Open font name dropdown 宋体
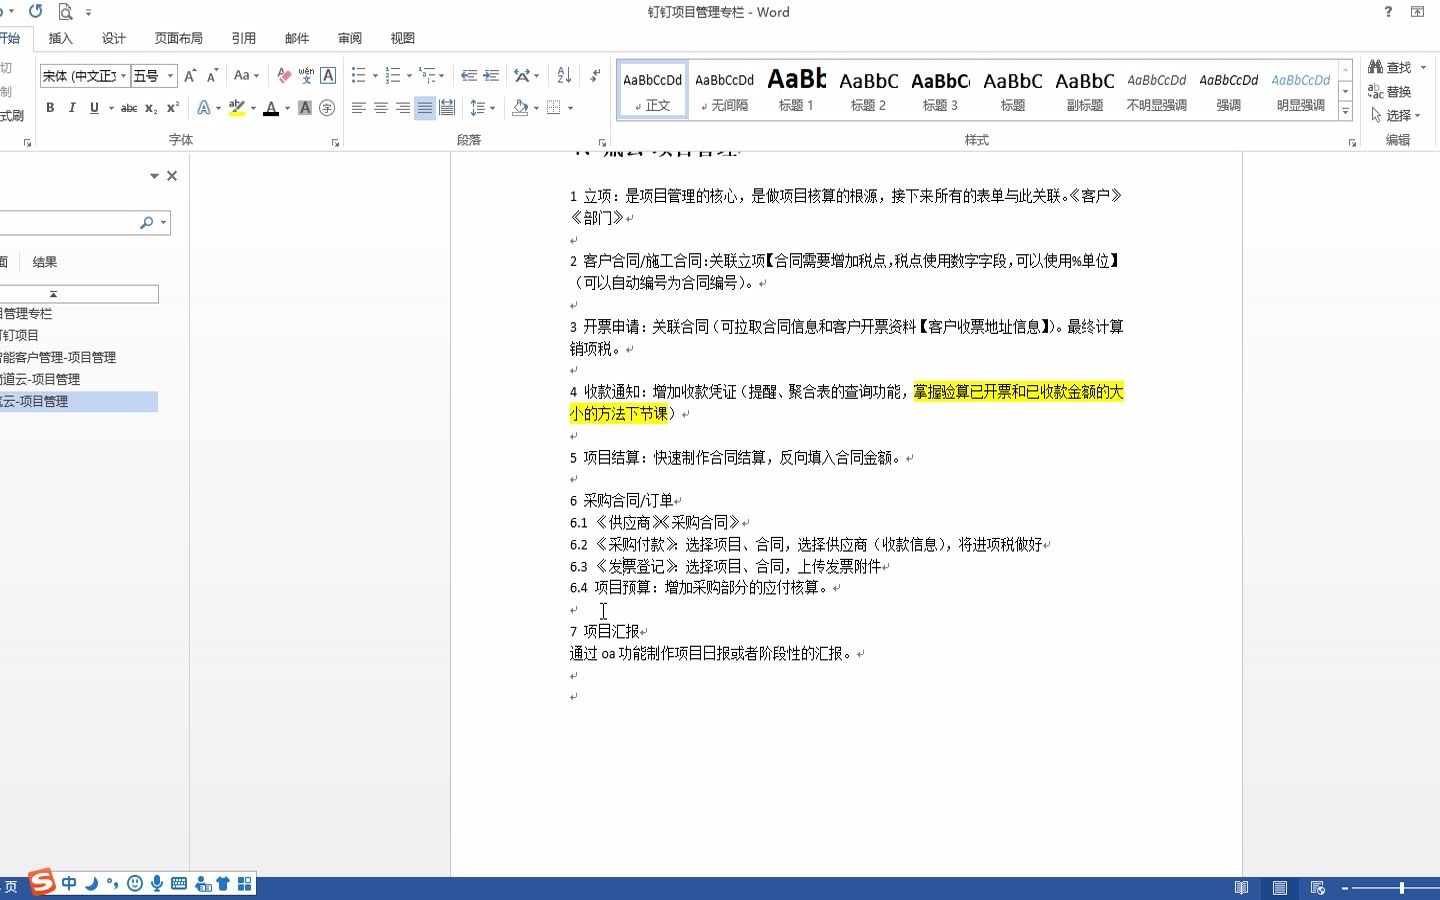The image size is (1440, 900). coord(123,76)
